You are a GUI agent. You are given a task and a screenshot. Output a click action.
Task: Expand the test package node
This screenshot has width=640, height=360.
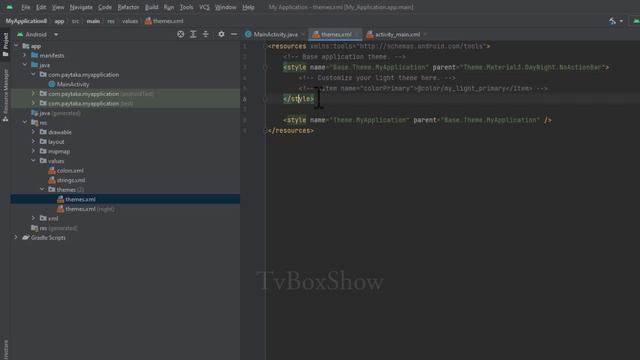(33, 103)
